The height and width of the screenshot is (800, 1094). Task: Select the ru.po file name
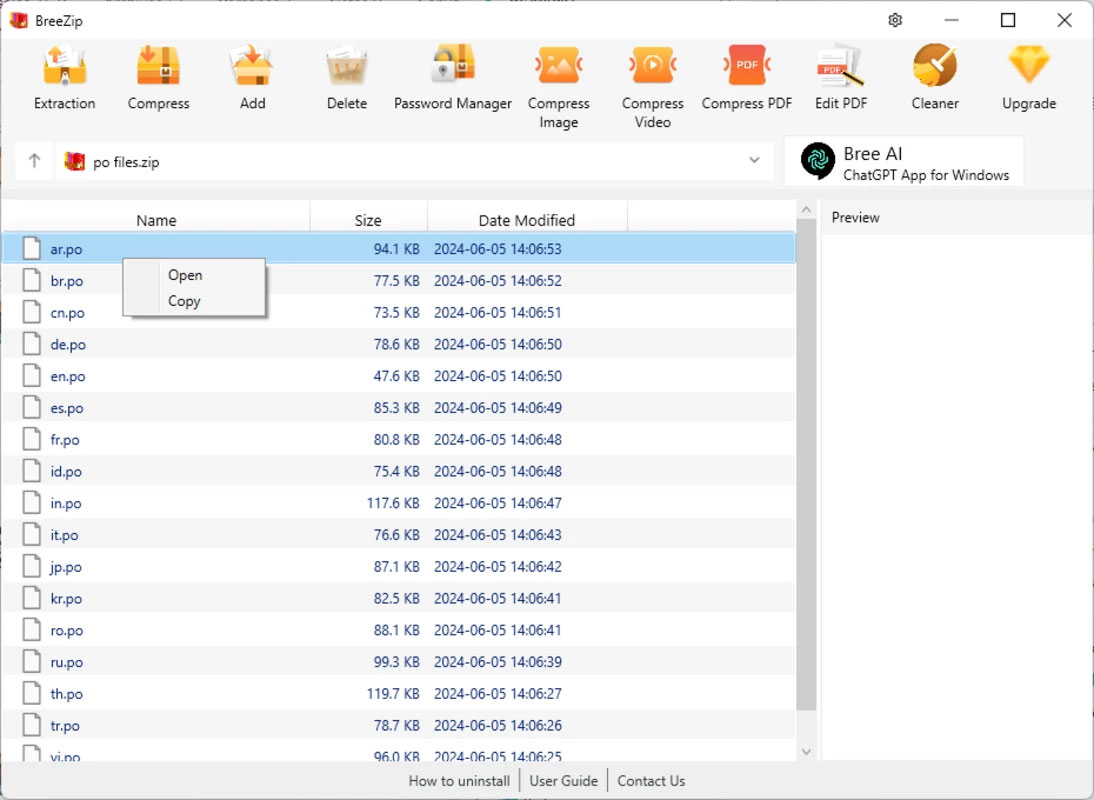[66, 662]
